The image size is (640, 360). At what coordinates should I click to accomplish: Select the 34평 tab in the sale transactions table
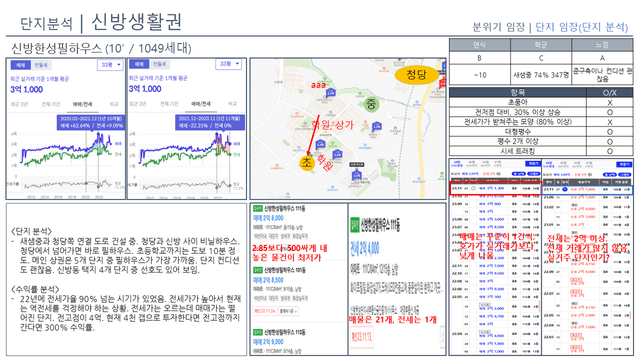(x=457, y=164)
